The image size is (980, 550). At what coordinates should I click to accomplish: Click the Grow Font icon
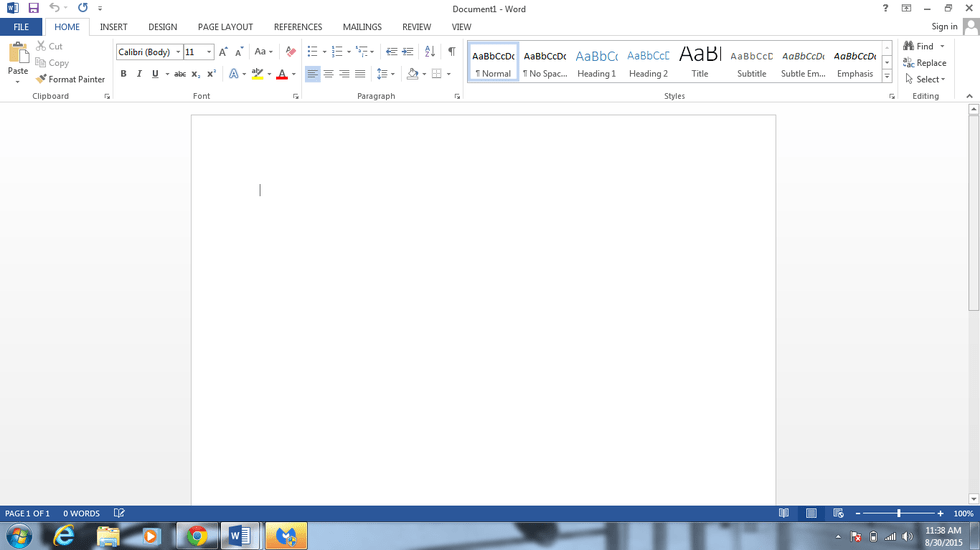point(223,52)
